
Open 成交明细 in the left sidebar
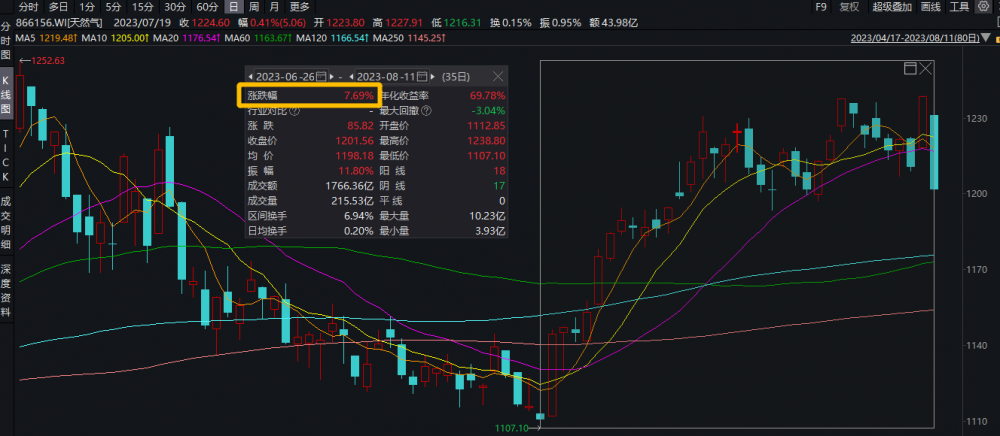(x=6, y=222)
